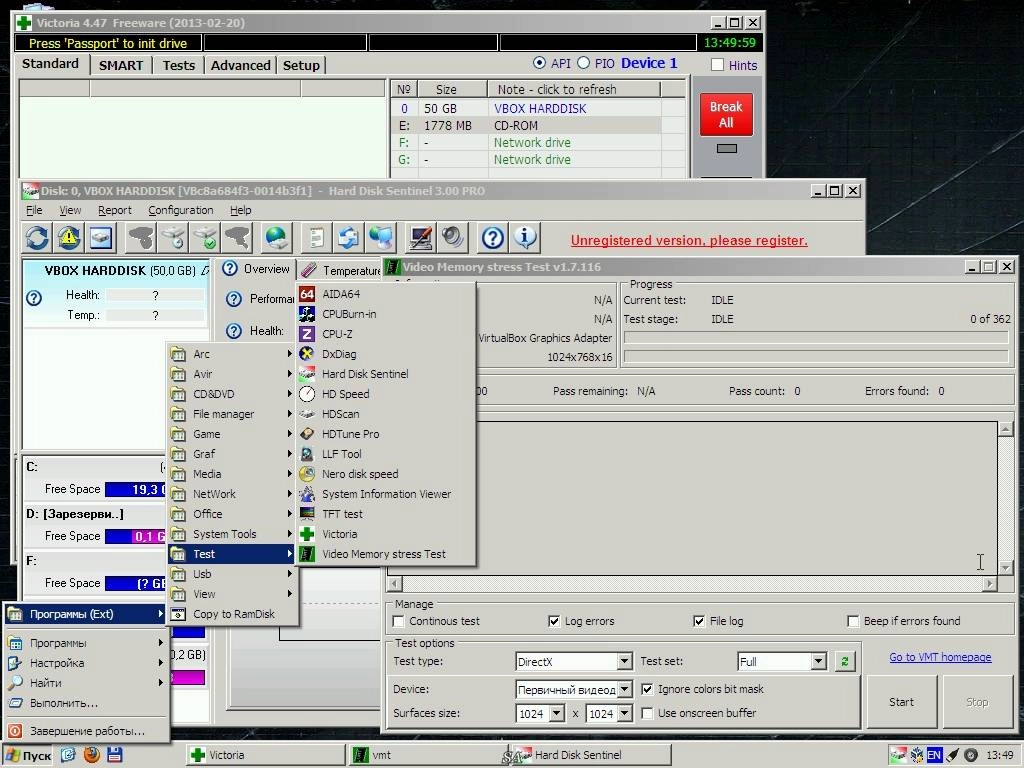Open Test type DirectX dropdown

pos(624,662)
